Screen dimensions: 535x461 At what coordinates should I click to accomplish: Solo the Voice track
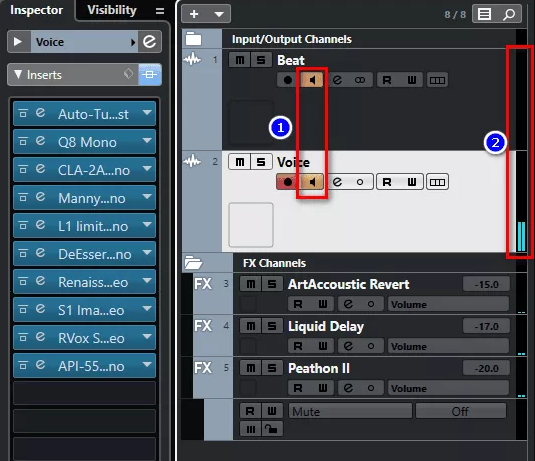point(261,162)
